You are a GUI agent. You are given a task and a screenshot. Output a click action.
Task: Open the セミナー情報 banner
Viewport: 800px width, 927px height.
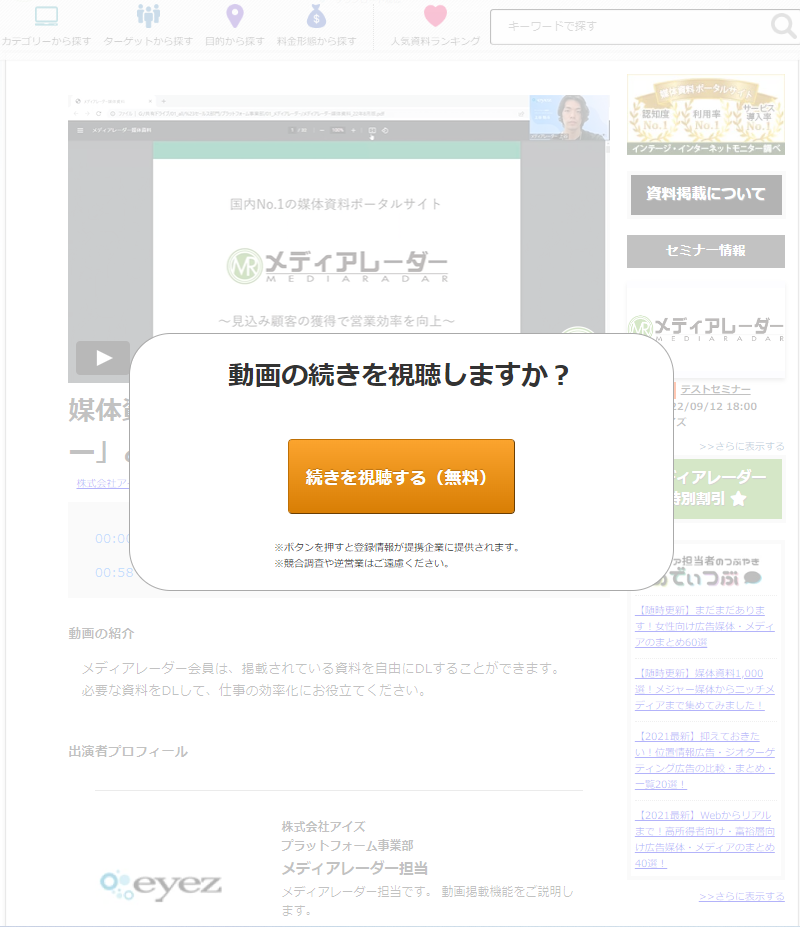click(705, 251)
